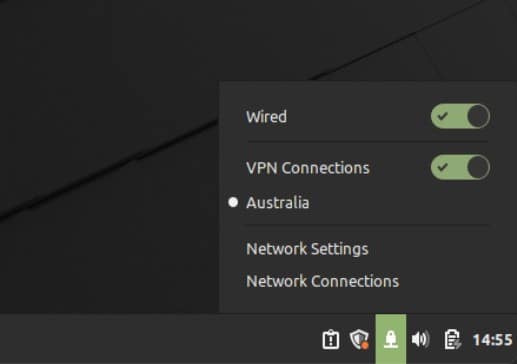Click the blank area below Network Connections
Image resolution: width=517 pixels, height=364 pixels.
coord(368,302)
